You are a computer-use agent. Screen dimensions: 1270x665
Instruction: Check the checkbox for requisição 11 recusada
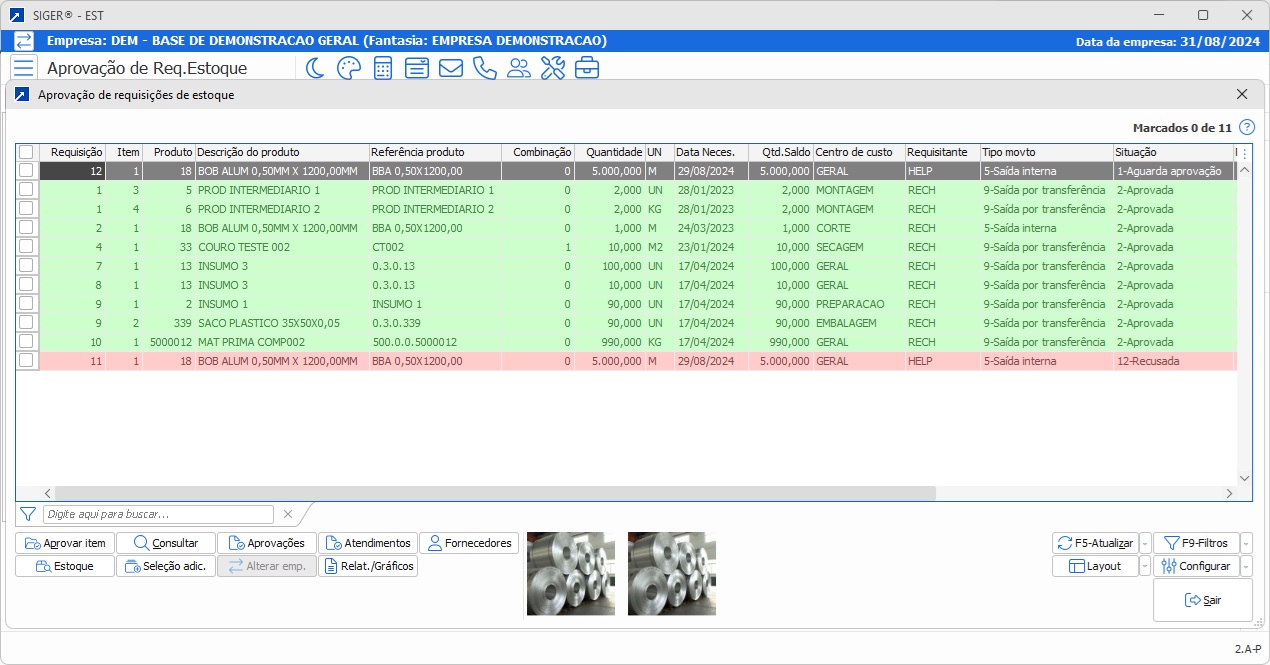click(x=27, y=361)
